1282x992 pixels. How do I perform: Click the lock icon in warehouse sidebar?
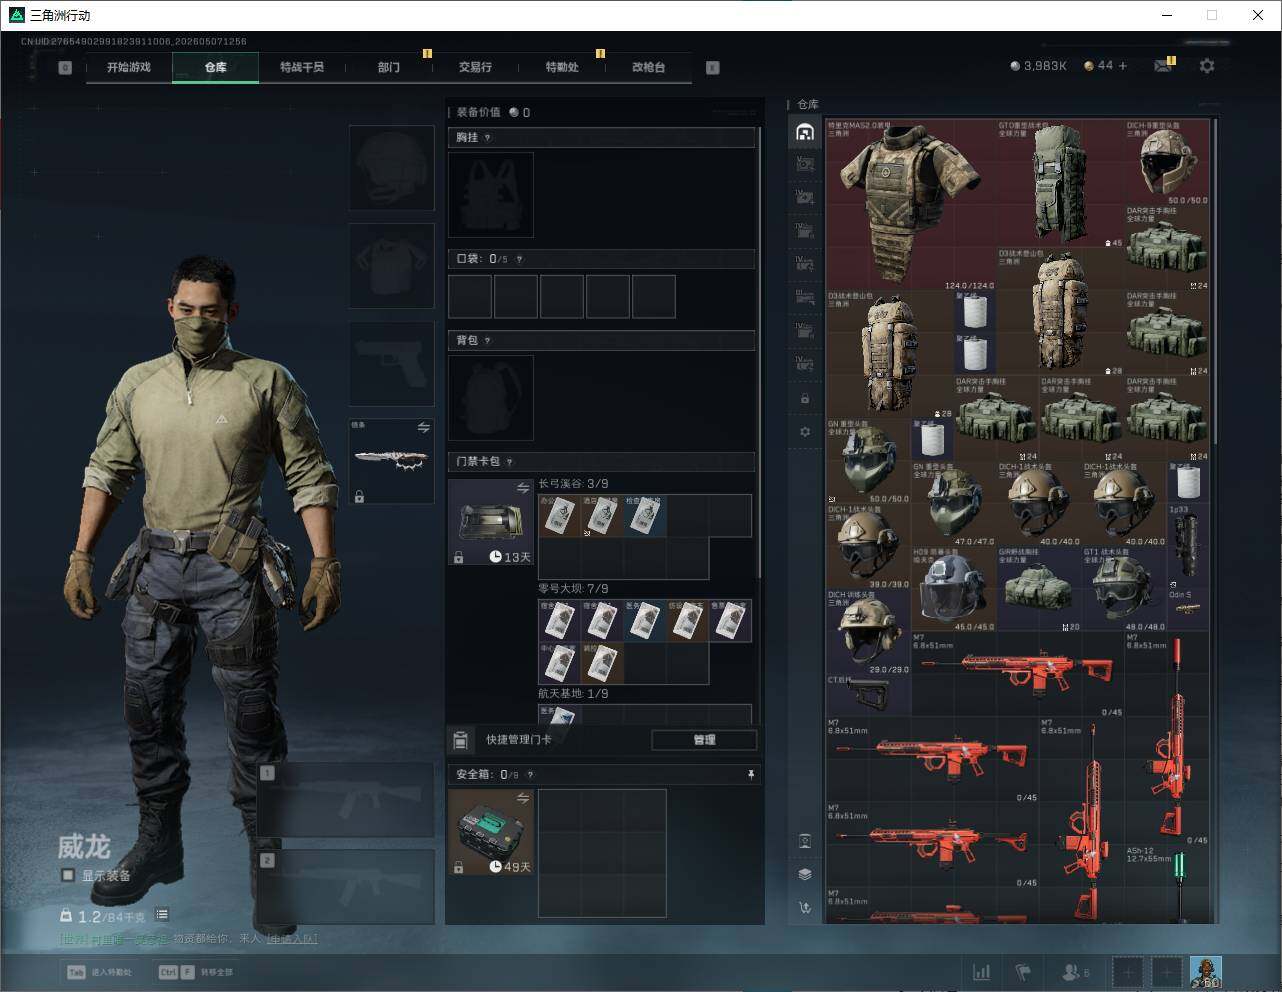[x=805, y=399]
